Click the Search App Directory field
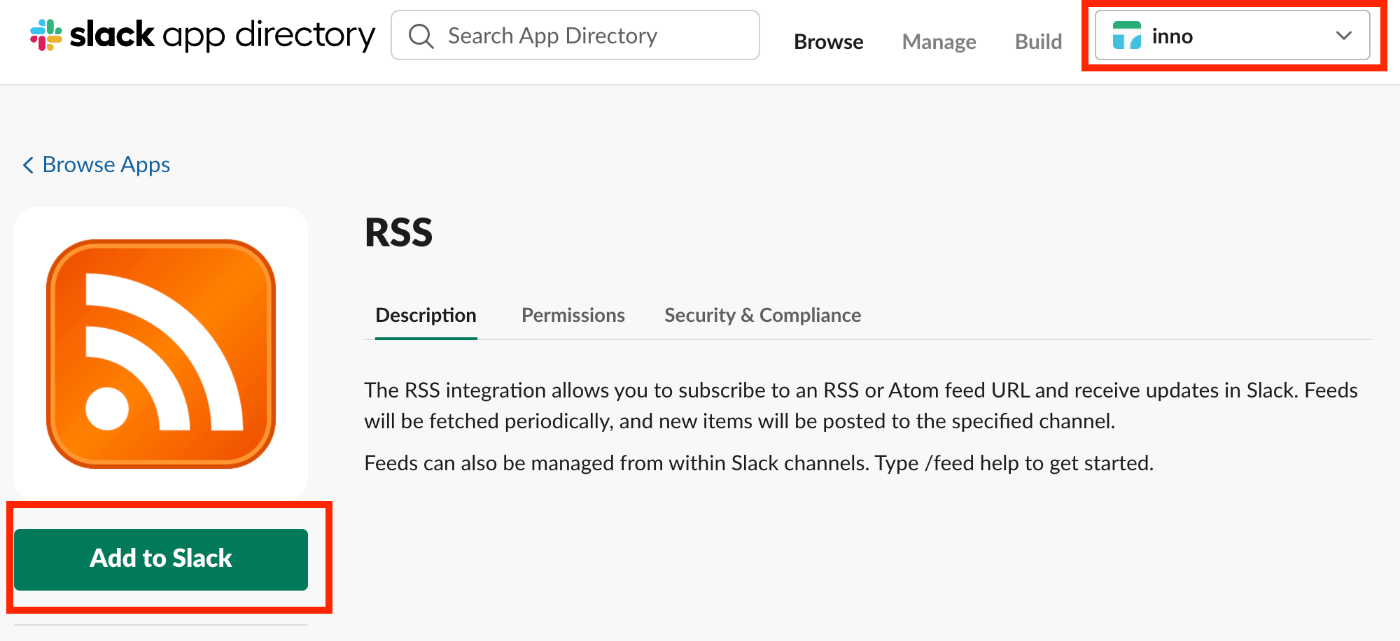Image resolution: width=1400 pixels, height=641 pixels. coord(575,36)
